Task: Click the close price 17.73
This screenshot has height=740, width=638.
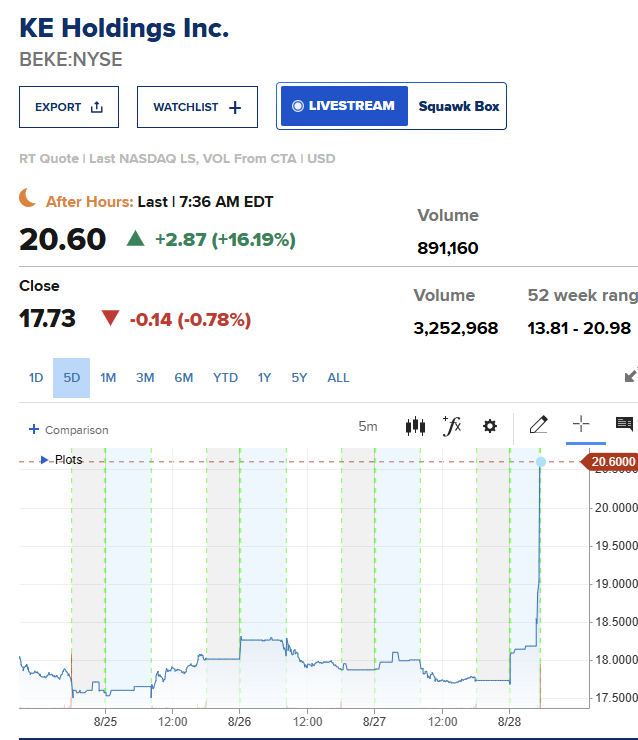Action: pos(47,319)
